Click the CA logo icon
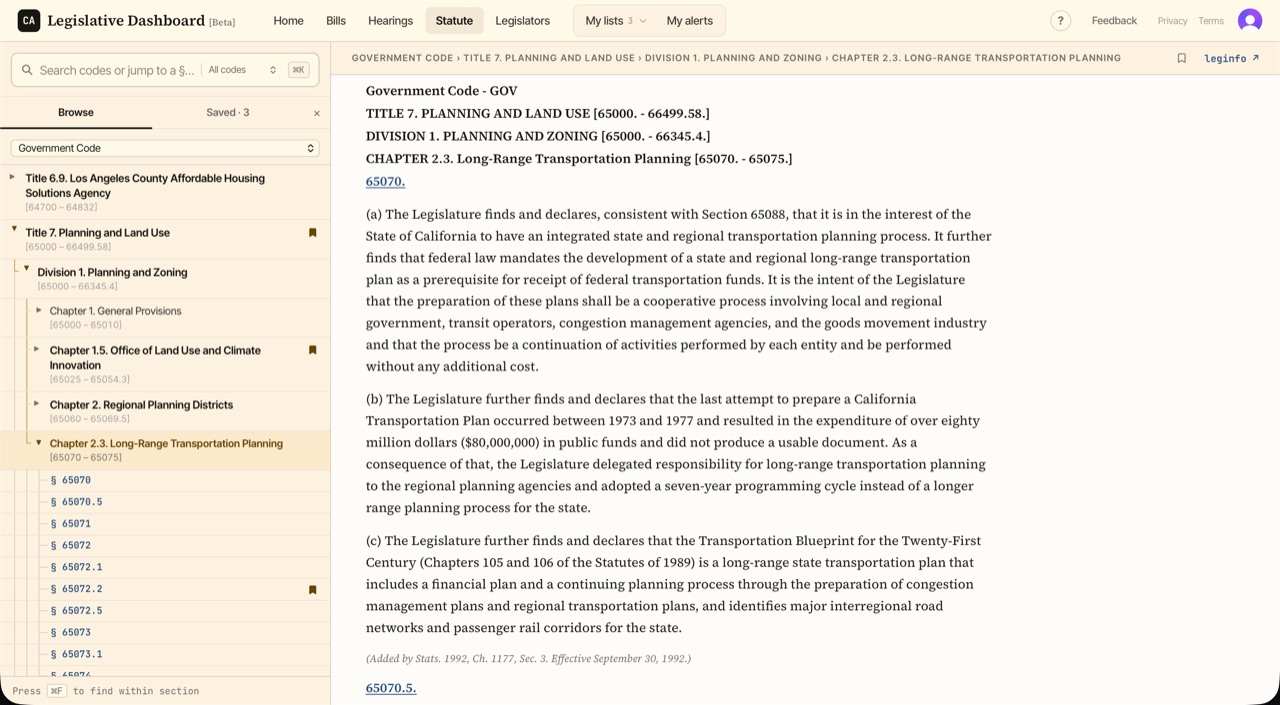Viewport: 1280px width, 705px height. coord(29,20)
